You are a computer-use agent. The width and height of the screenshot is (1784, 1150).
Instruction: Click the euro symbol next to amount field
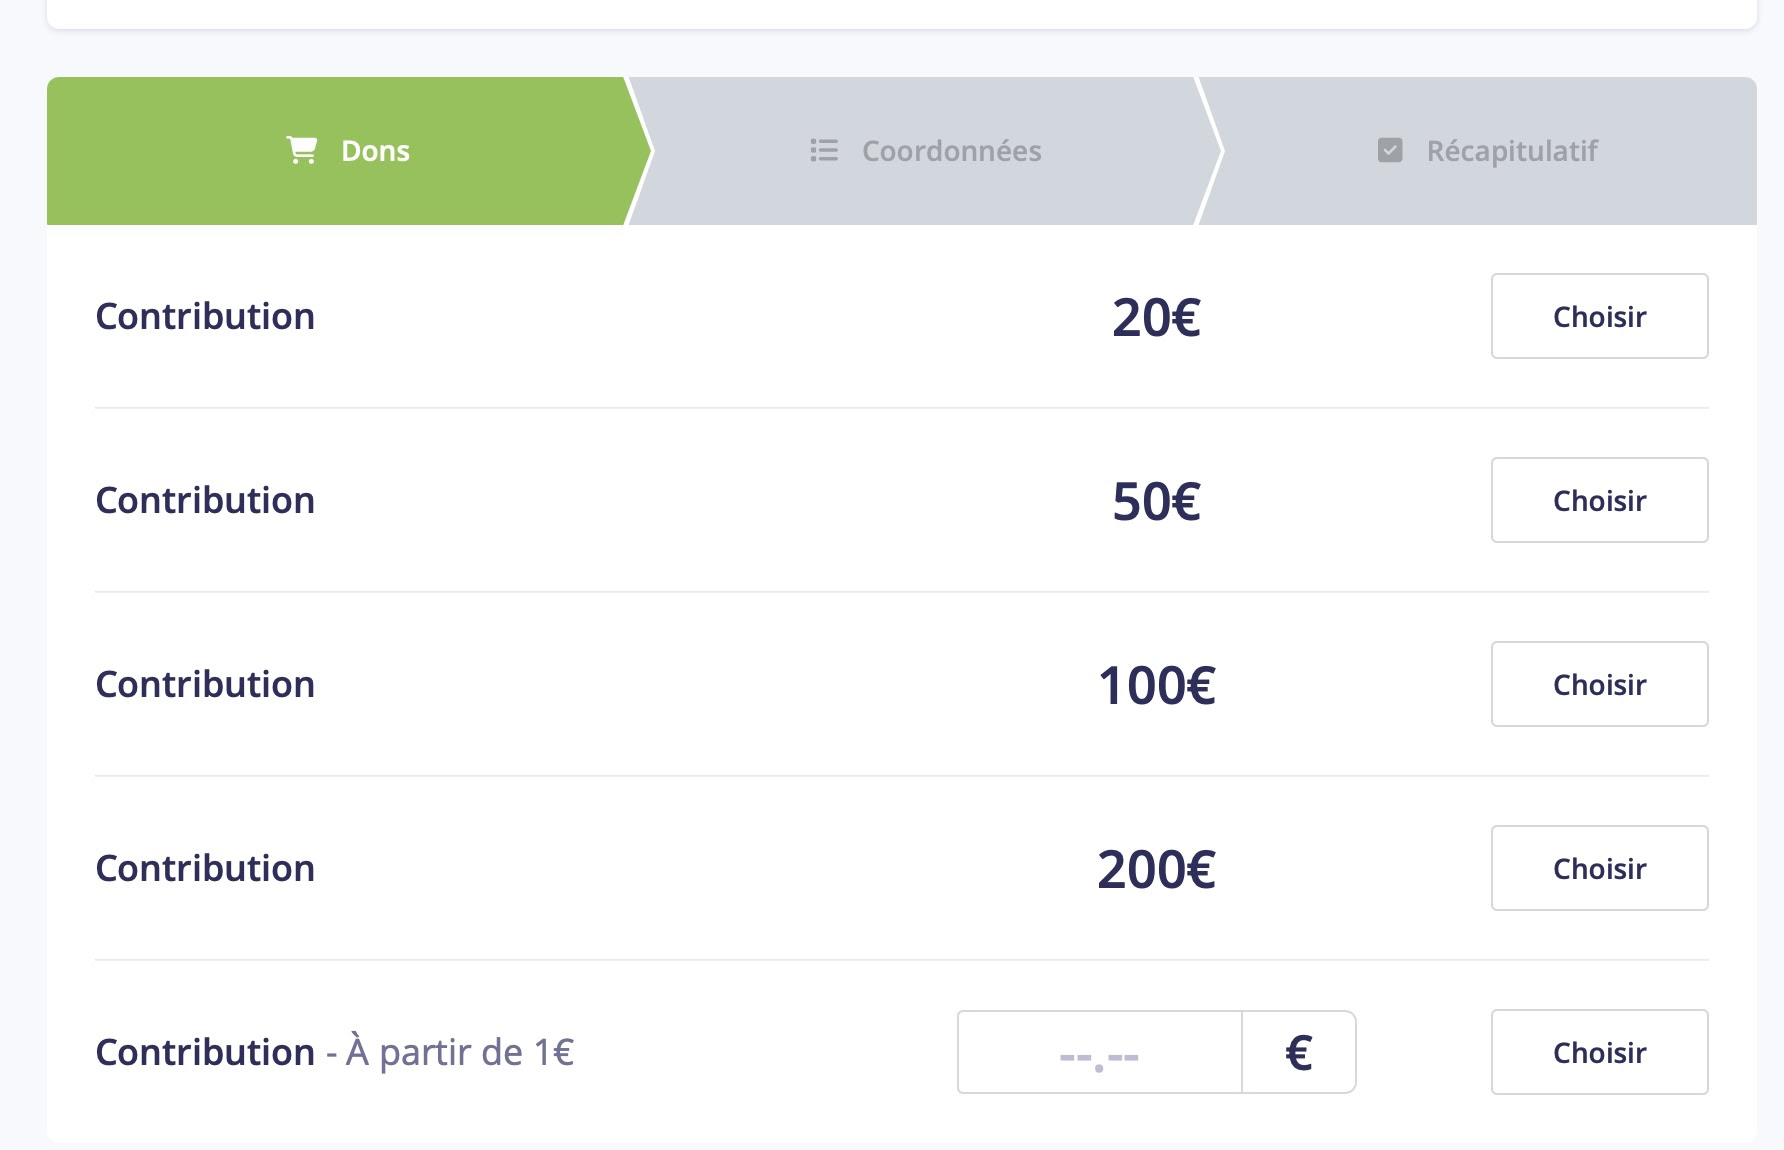click(1298, 1052)
